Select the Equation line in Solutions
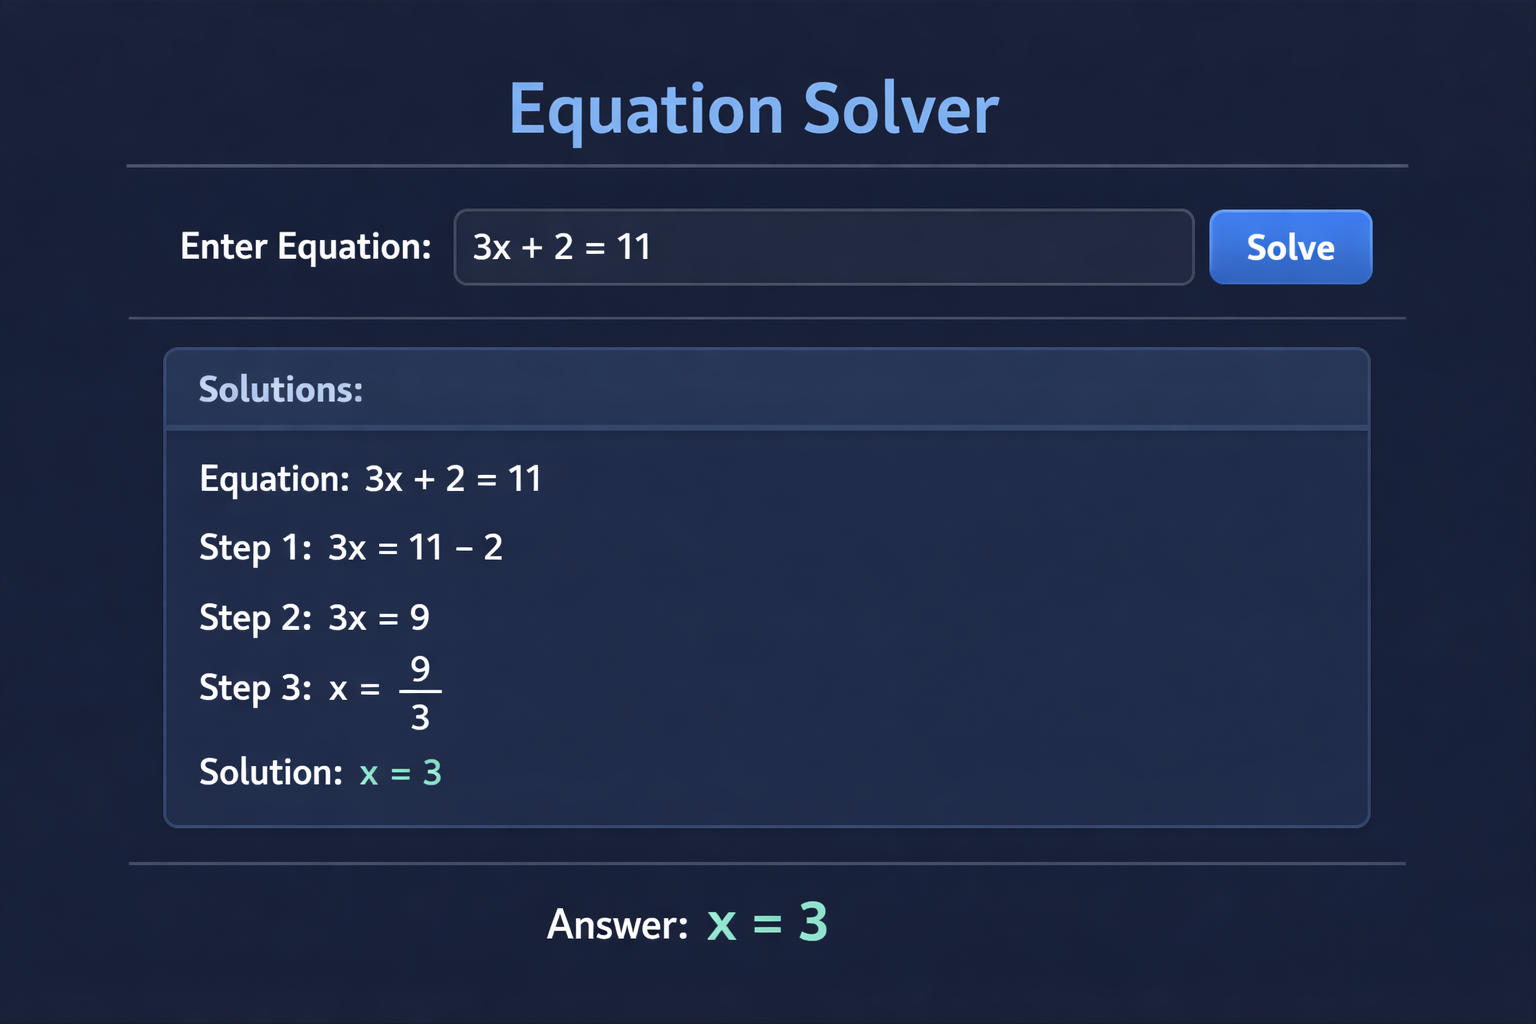 (370, 478)
